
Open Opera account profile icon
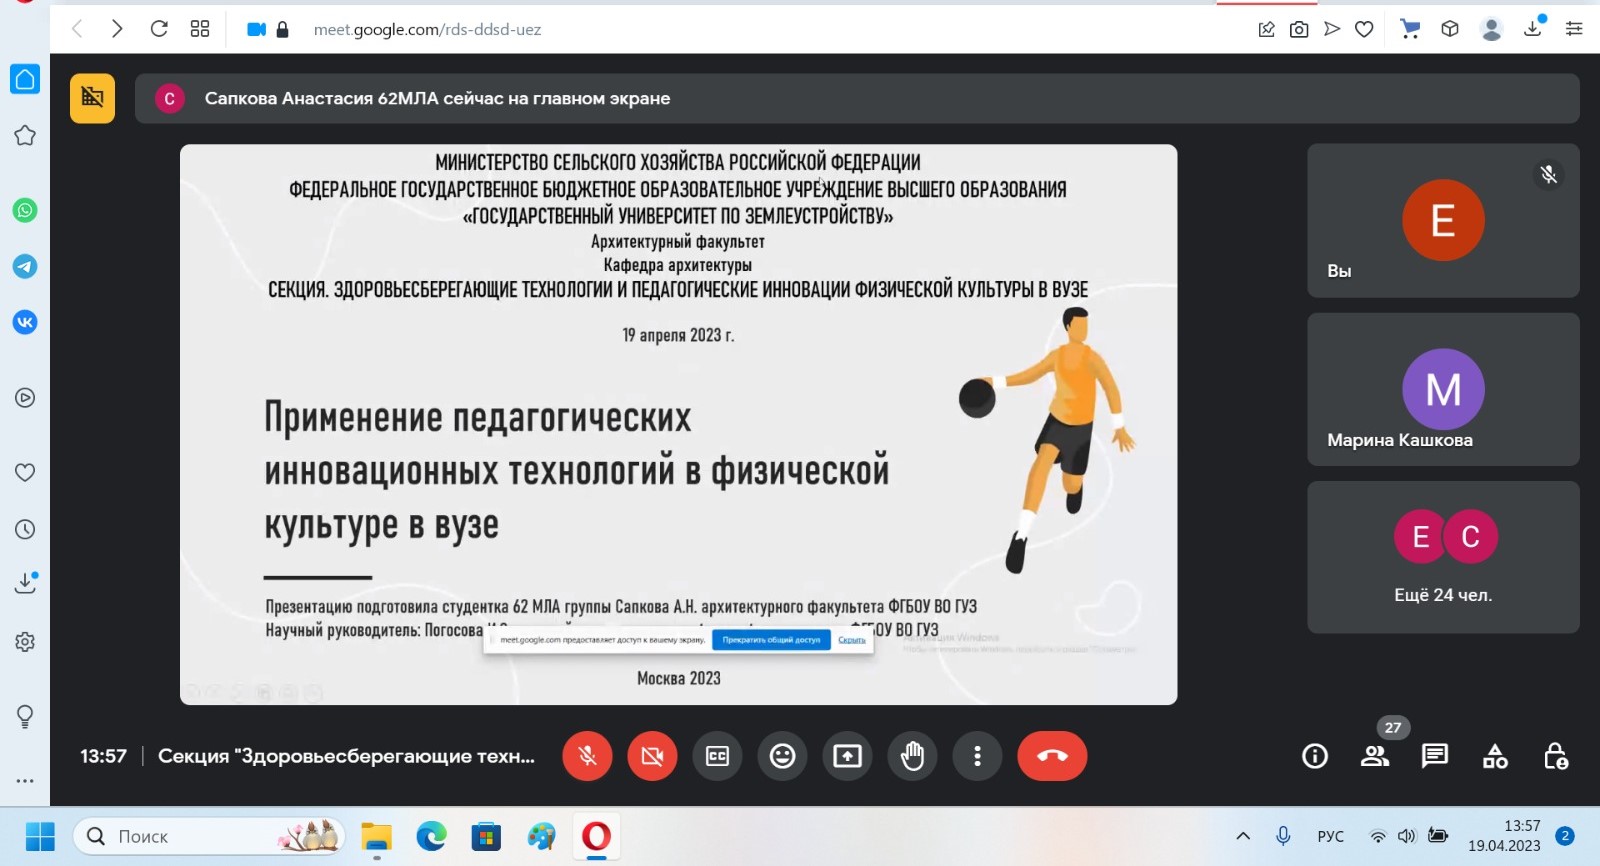pyautogui.click(x=1492, y=29)
